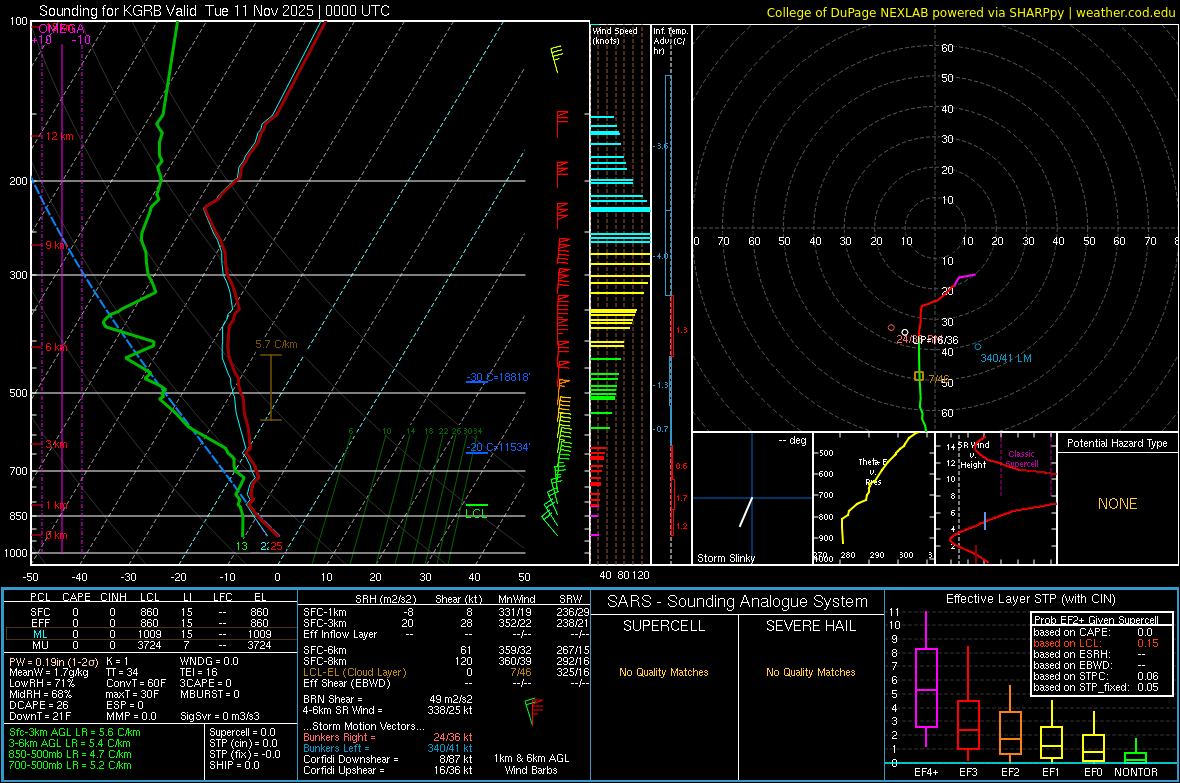Click the white Storm Slinky line

[746, 511]
